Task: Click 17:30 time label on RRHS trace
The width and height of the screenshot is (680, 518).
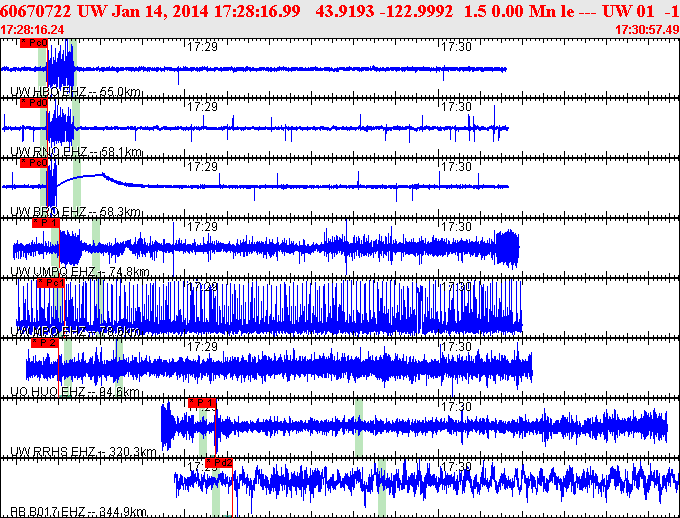Action: [x=456, y=407]
